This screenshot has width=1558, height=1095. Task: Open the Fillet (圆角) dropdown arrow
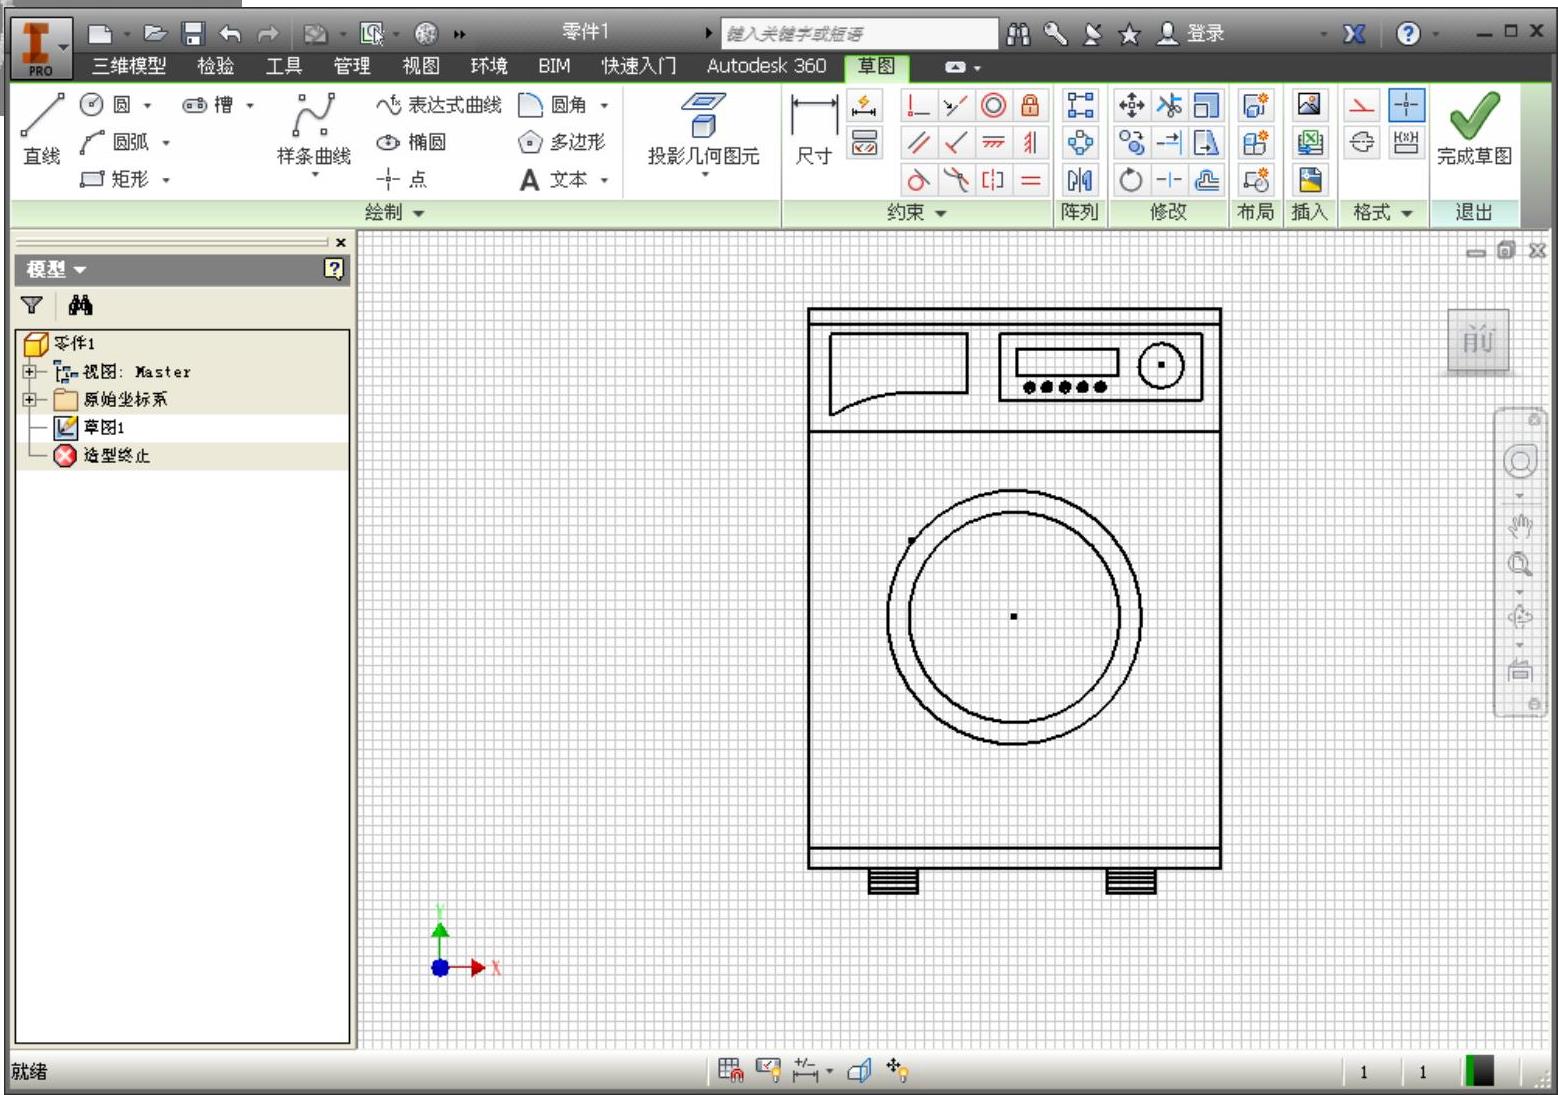click(x=604, y=105)
